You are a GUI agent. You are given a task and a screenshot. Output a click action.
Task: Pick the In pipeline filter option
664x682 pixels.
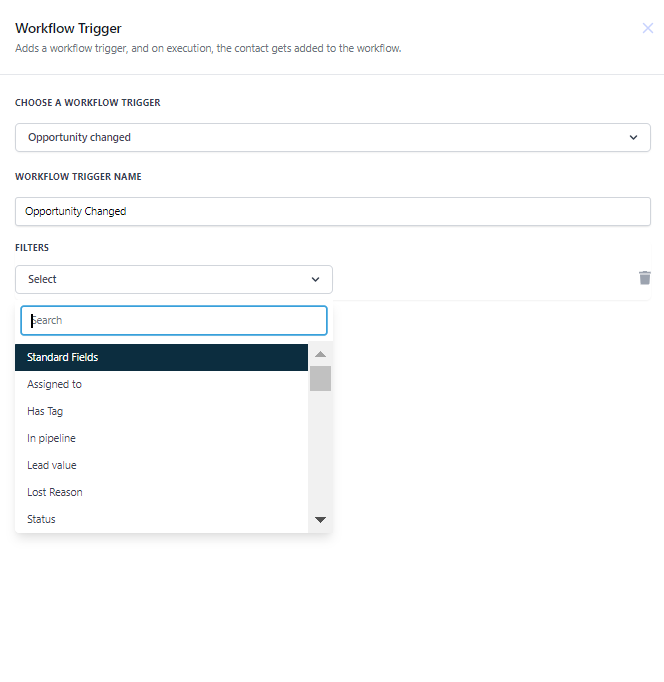tap(161, 438)
